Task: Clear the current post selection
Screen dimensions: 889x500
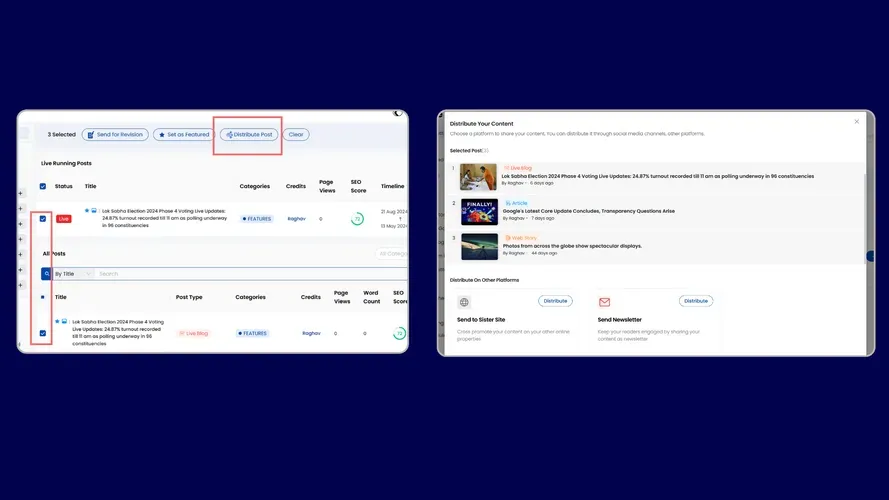Action: pos(296,134)
